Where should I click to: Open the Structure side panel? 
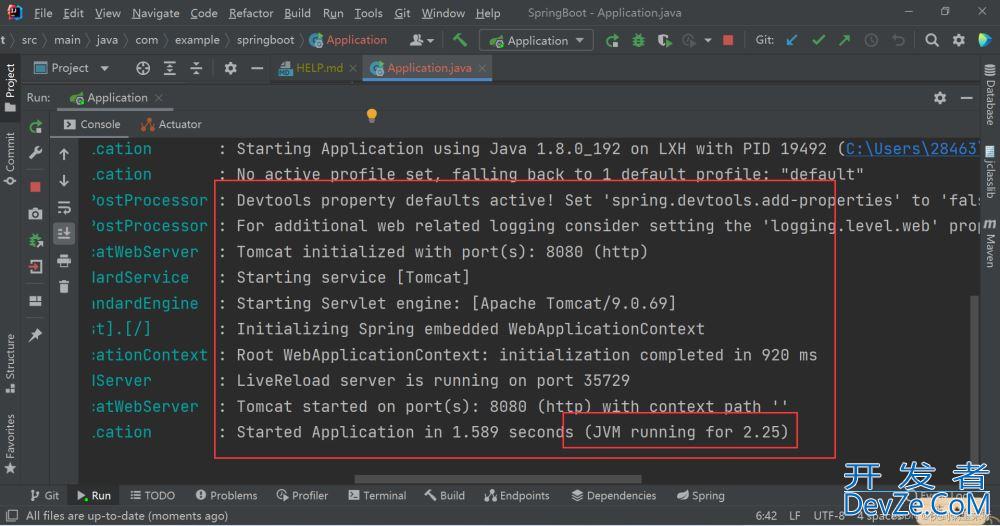point(10,363)
